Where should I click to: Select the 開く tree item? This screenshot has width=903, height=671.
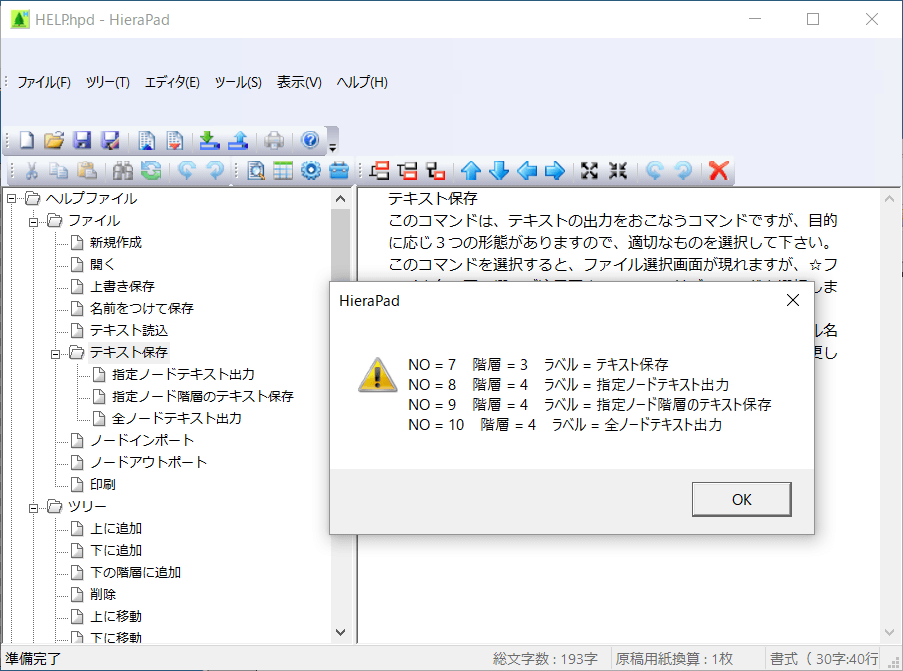click(103, 264)
